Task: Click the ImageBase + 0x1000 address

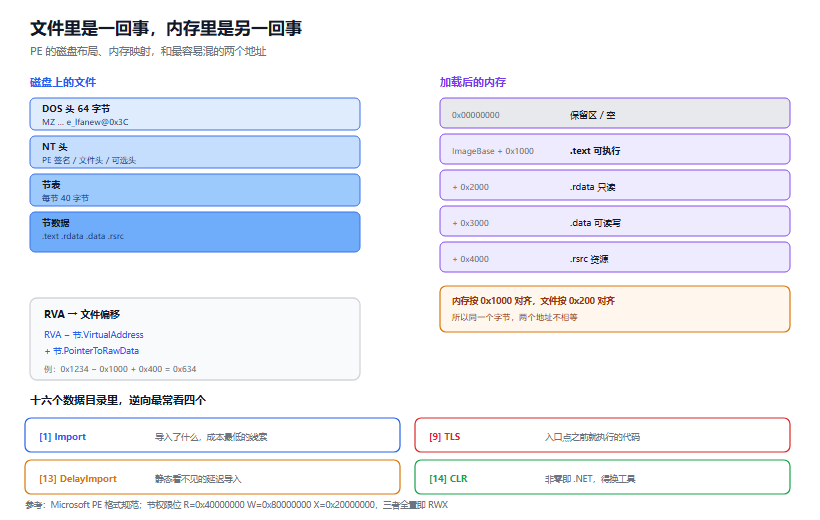Action: click(x=493, y=151)
